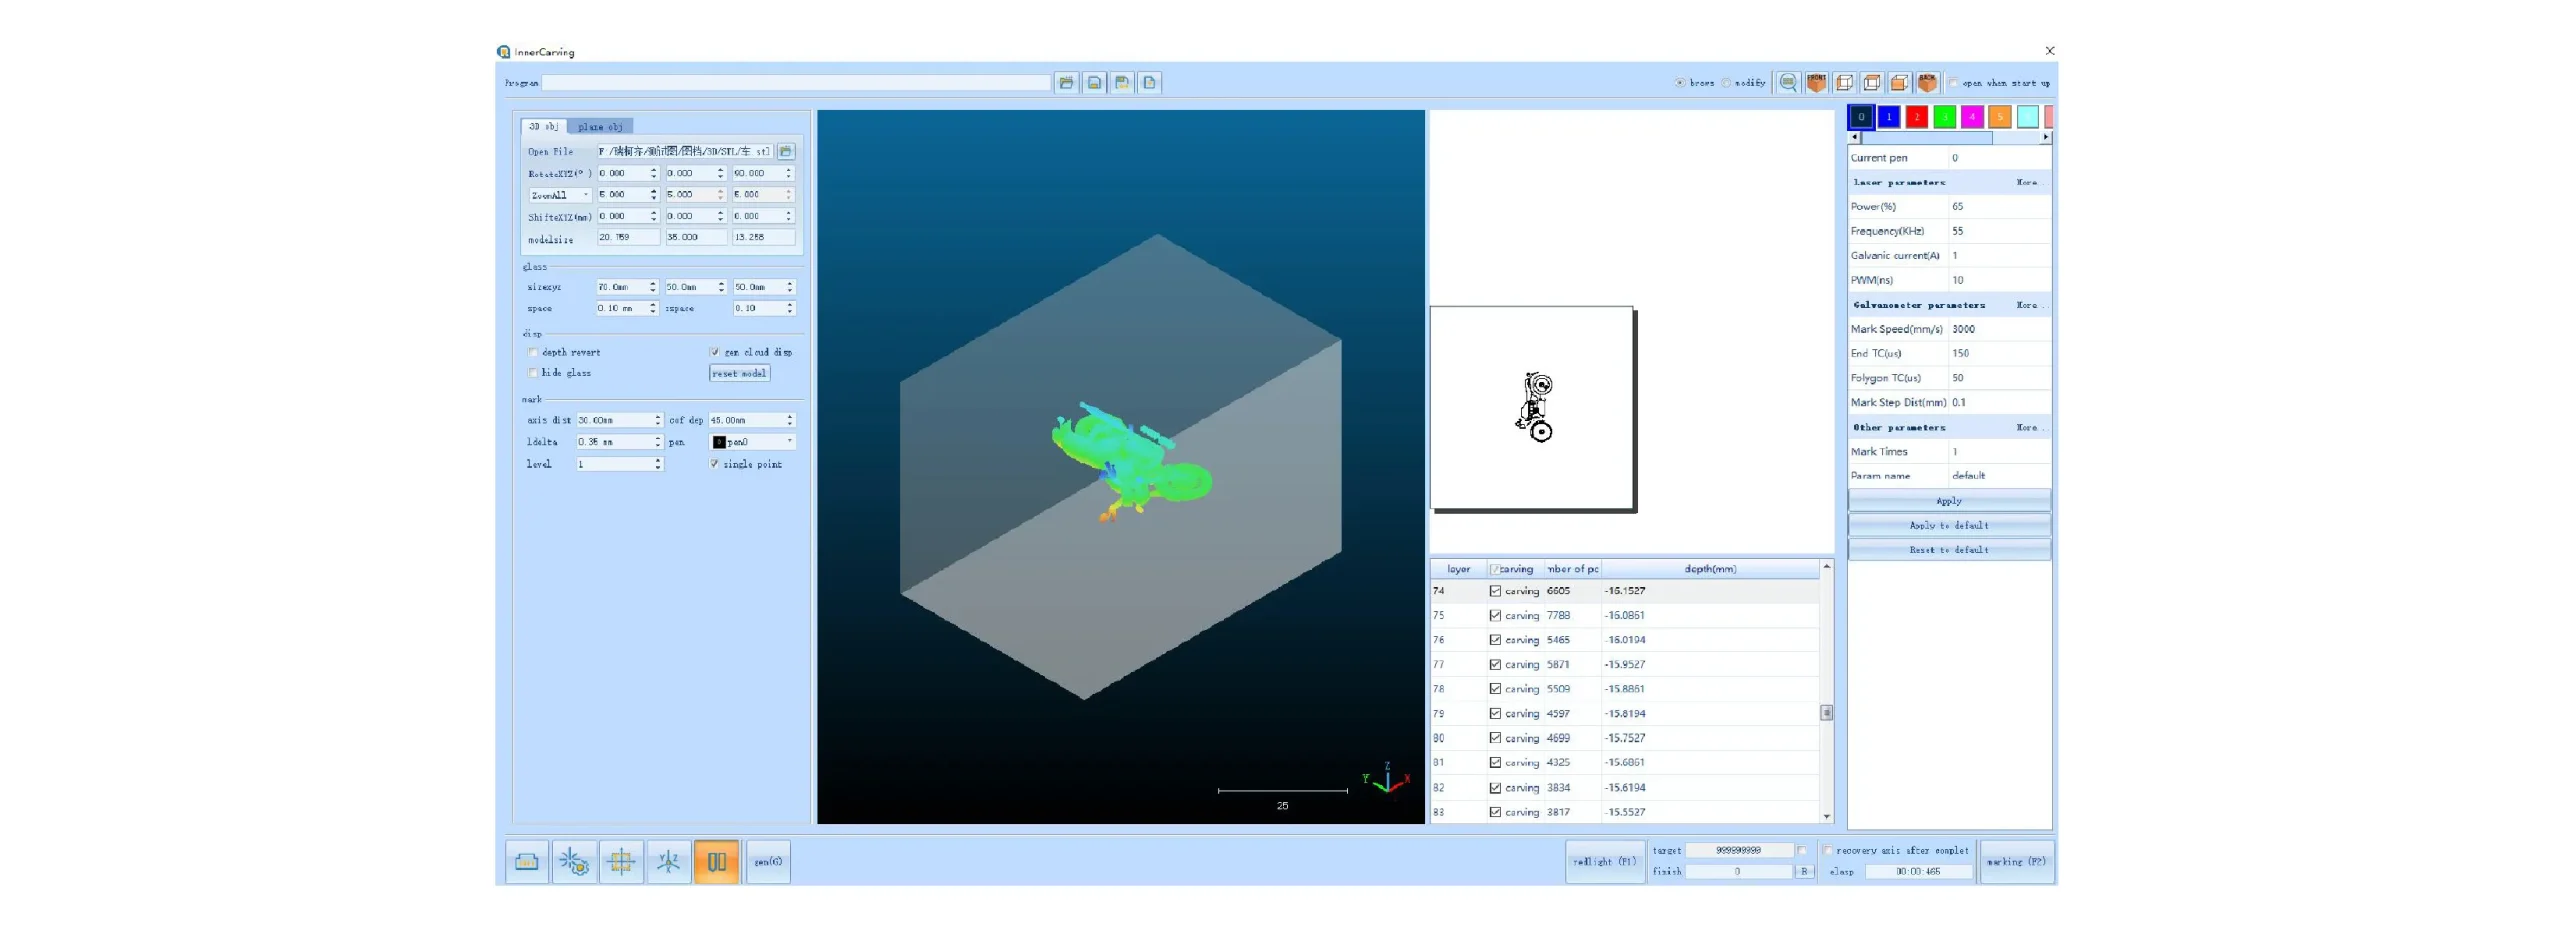Image resolution: width=2560 pixels, height=927 pixels.
Task: Click the XYZ axis icon in bottom toolbar
Action: [x=669, y=862]
